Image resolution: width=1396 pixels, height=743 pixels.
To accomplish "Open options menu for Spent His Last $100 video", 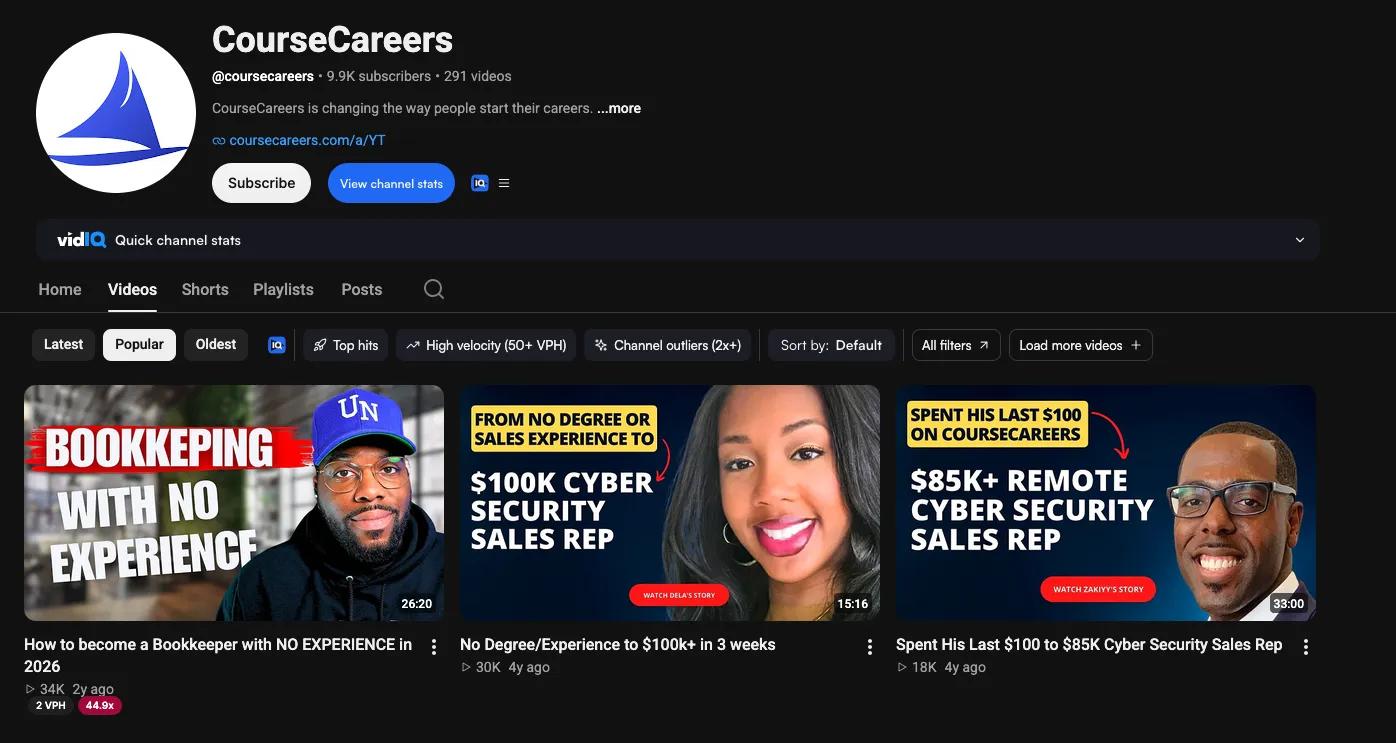I will pyautogui.click(x=1306, y=647).
